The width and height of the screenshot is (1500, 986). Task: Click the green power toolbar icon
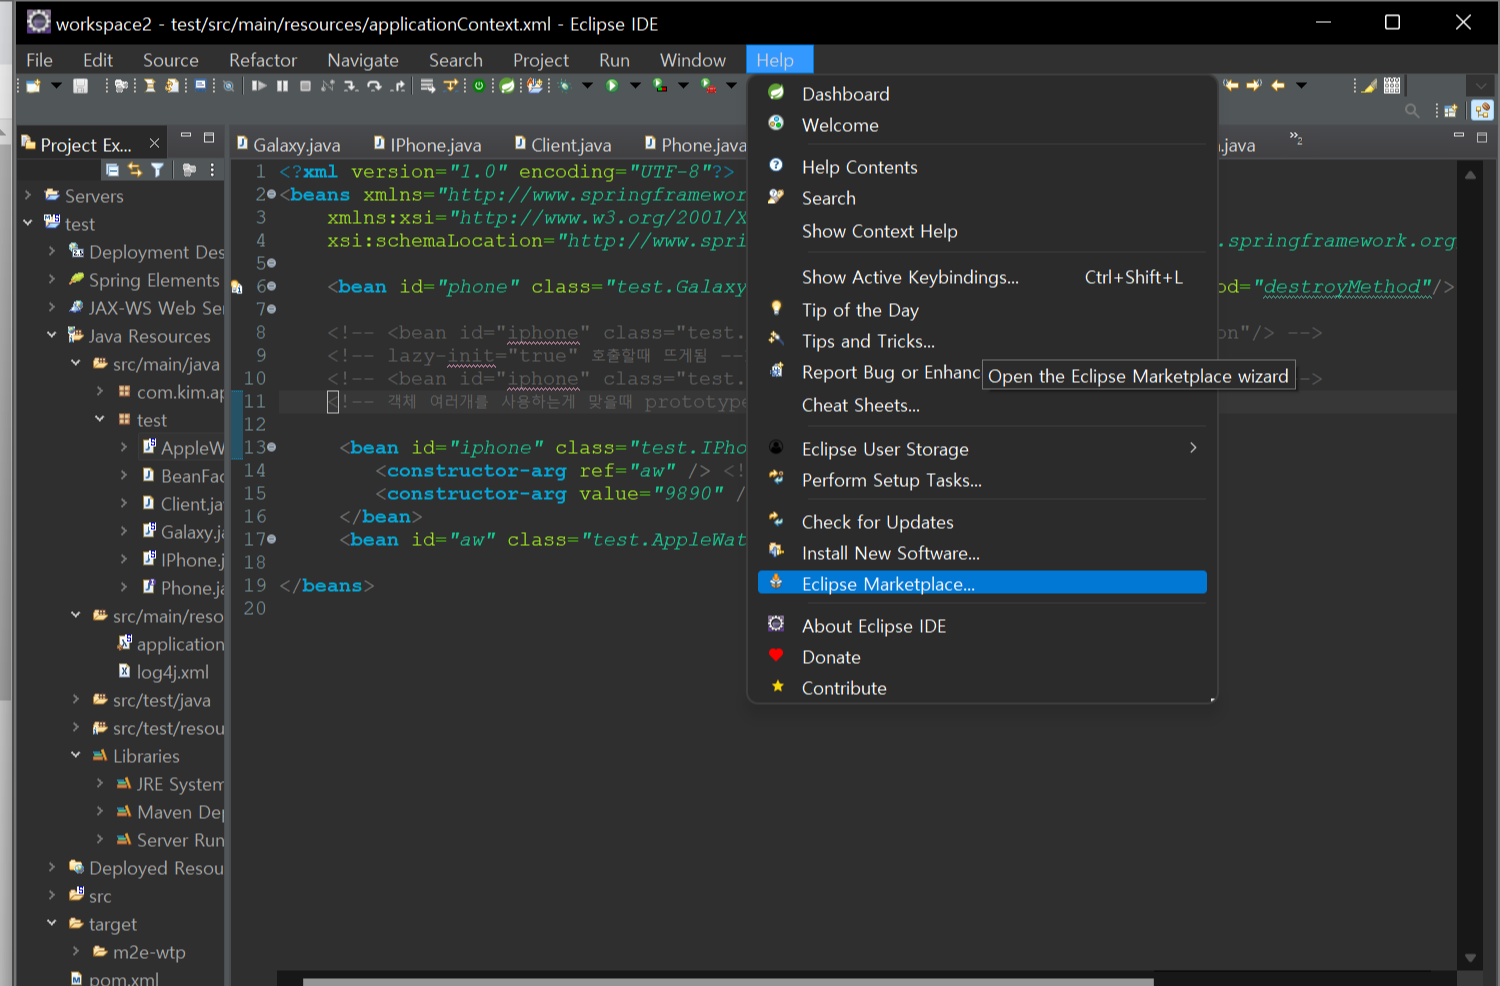[479, 86]
